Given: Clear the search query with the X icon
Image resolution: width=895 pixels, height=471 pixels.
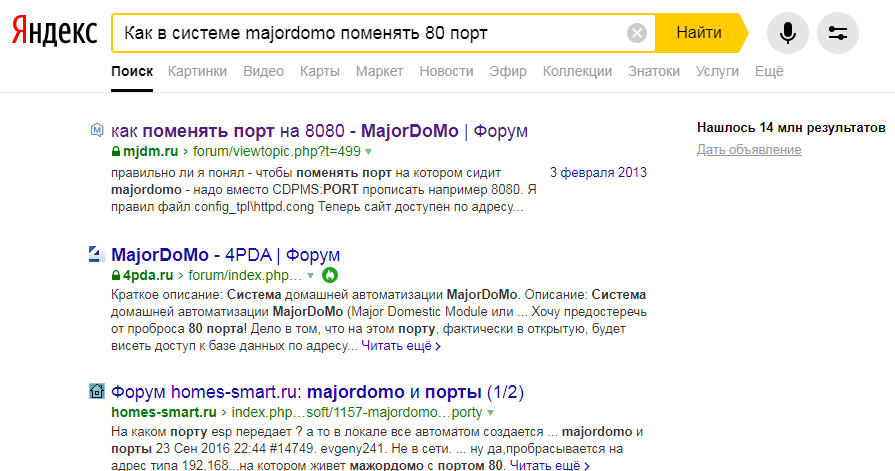Looking at the screenshot, I should click(x=637, y=33).
